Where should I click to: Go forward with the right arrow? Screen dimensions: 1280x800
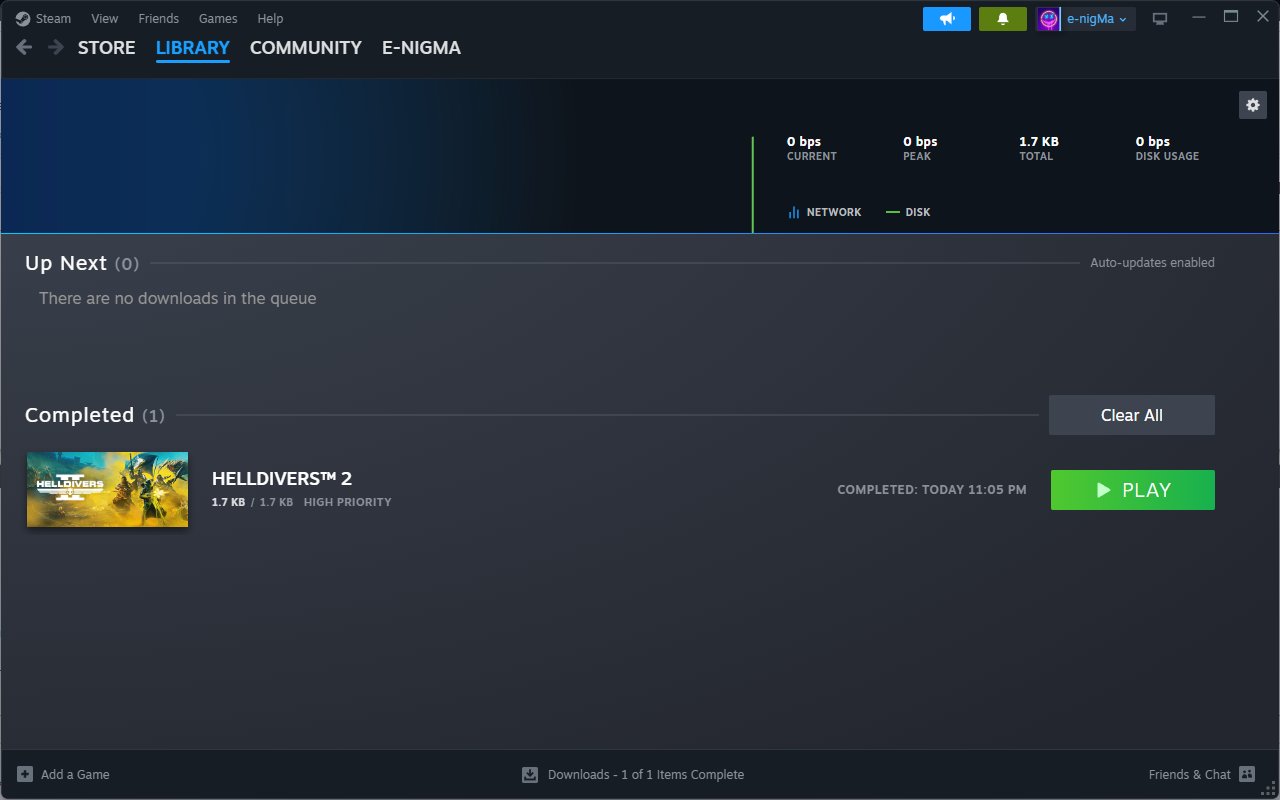click(x=56, y=47)
